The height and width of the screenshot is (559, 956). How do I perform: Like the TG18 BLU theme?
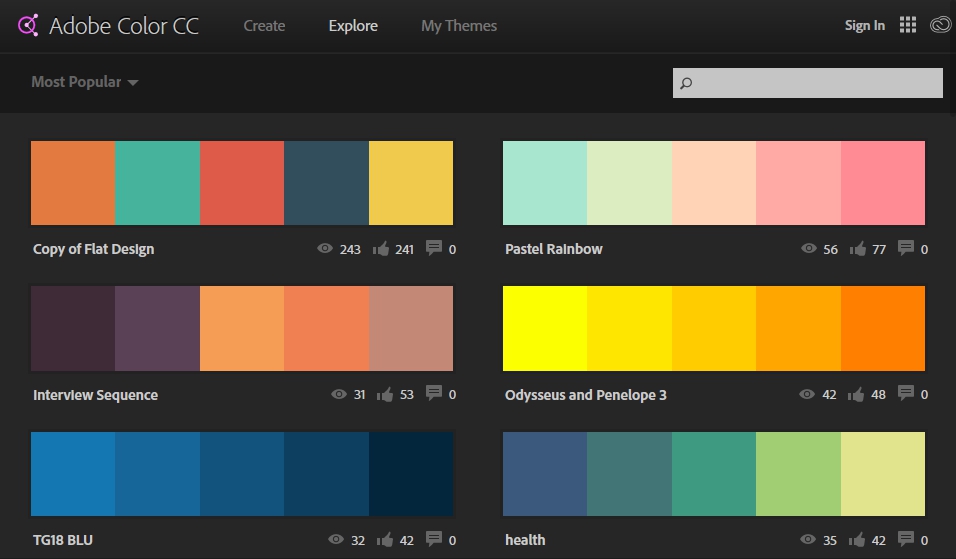(x=385, y=540)
